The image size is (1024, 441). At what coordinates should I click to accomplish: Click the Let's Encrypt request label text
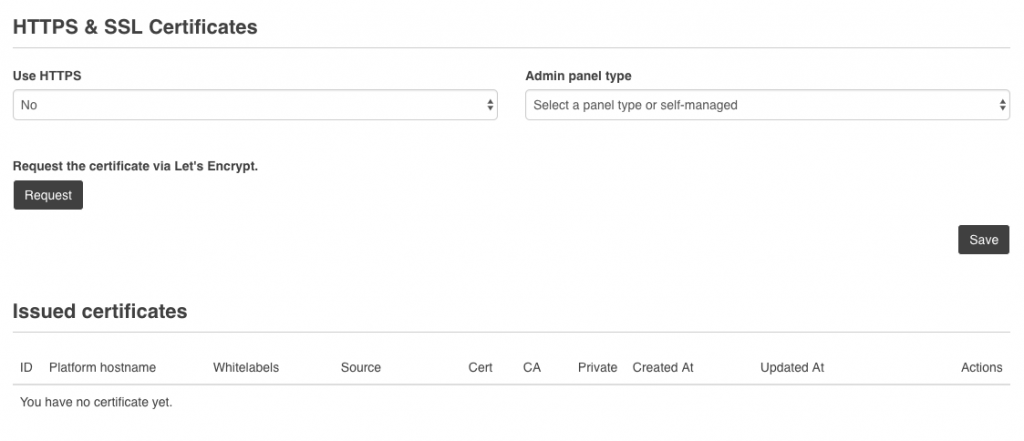point(135,165)
